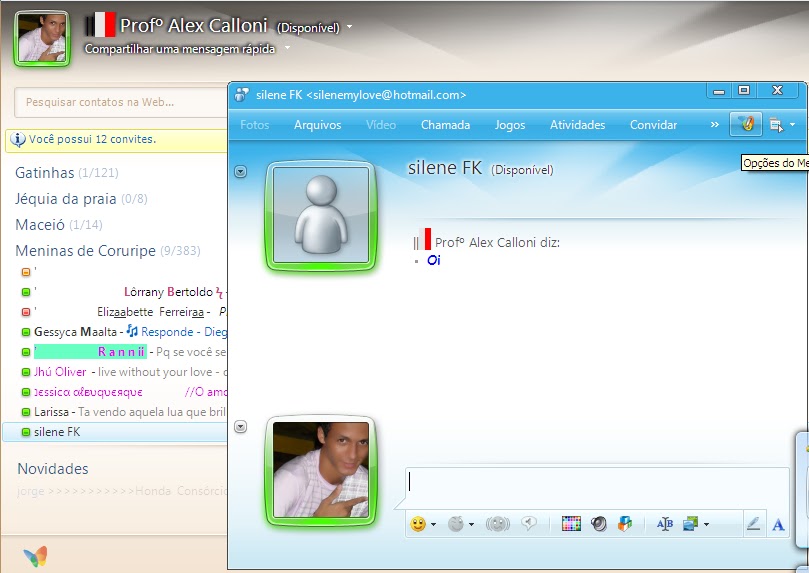This screenshot has width=809, height=573.
Task: Collapse your own display picture in chat
Action: (x=240, y=427)
